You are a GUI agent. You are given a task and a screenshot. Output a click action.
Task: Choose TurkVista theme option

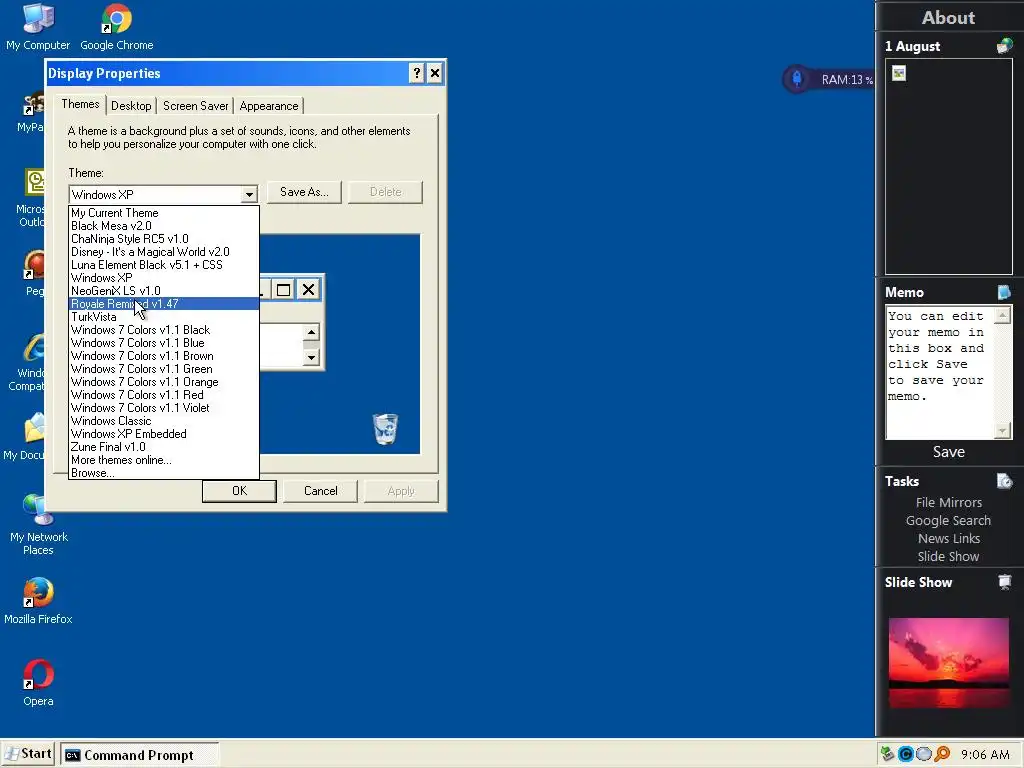tap(164, 317)
